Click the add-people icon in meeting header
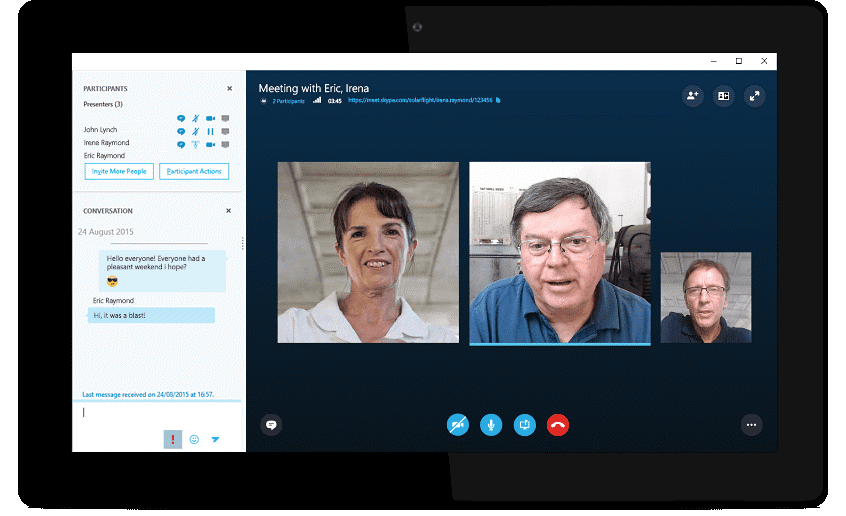The width and height of the screenshot is (846, 516). coord(693,96)
